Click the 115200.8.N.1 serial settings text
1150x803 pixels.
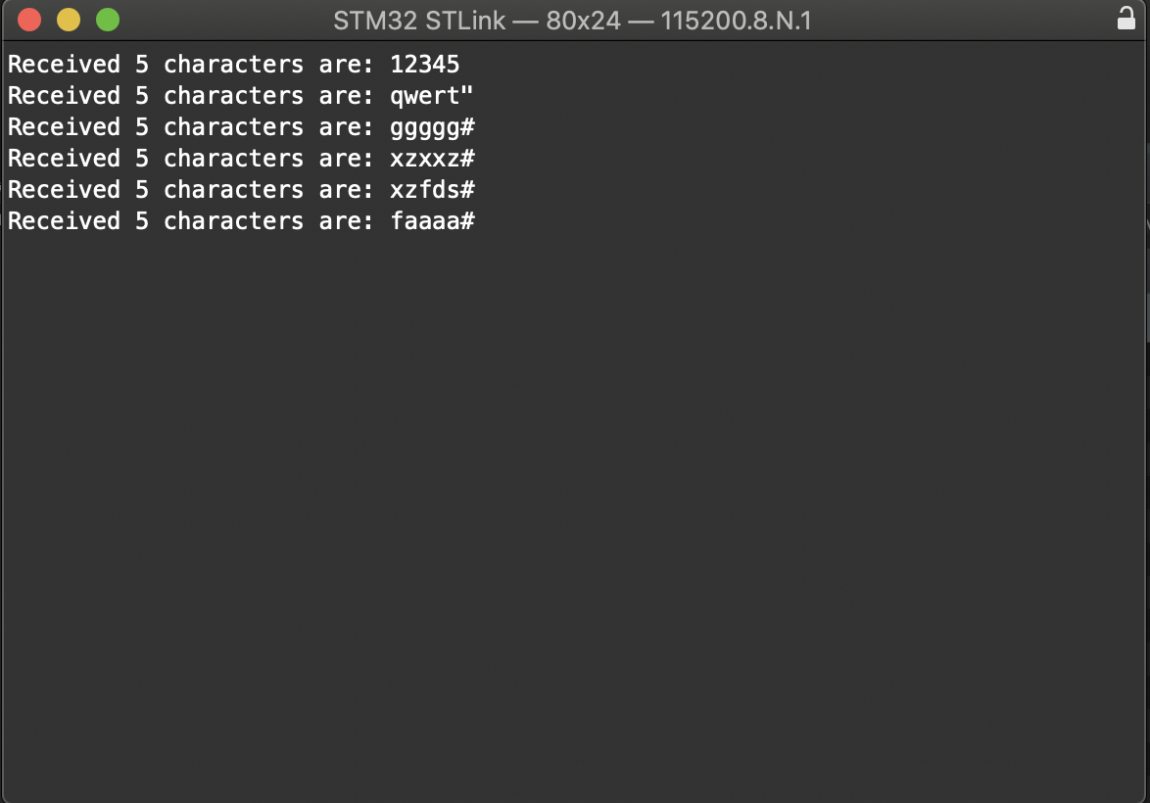(736, 20)
